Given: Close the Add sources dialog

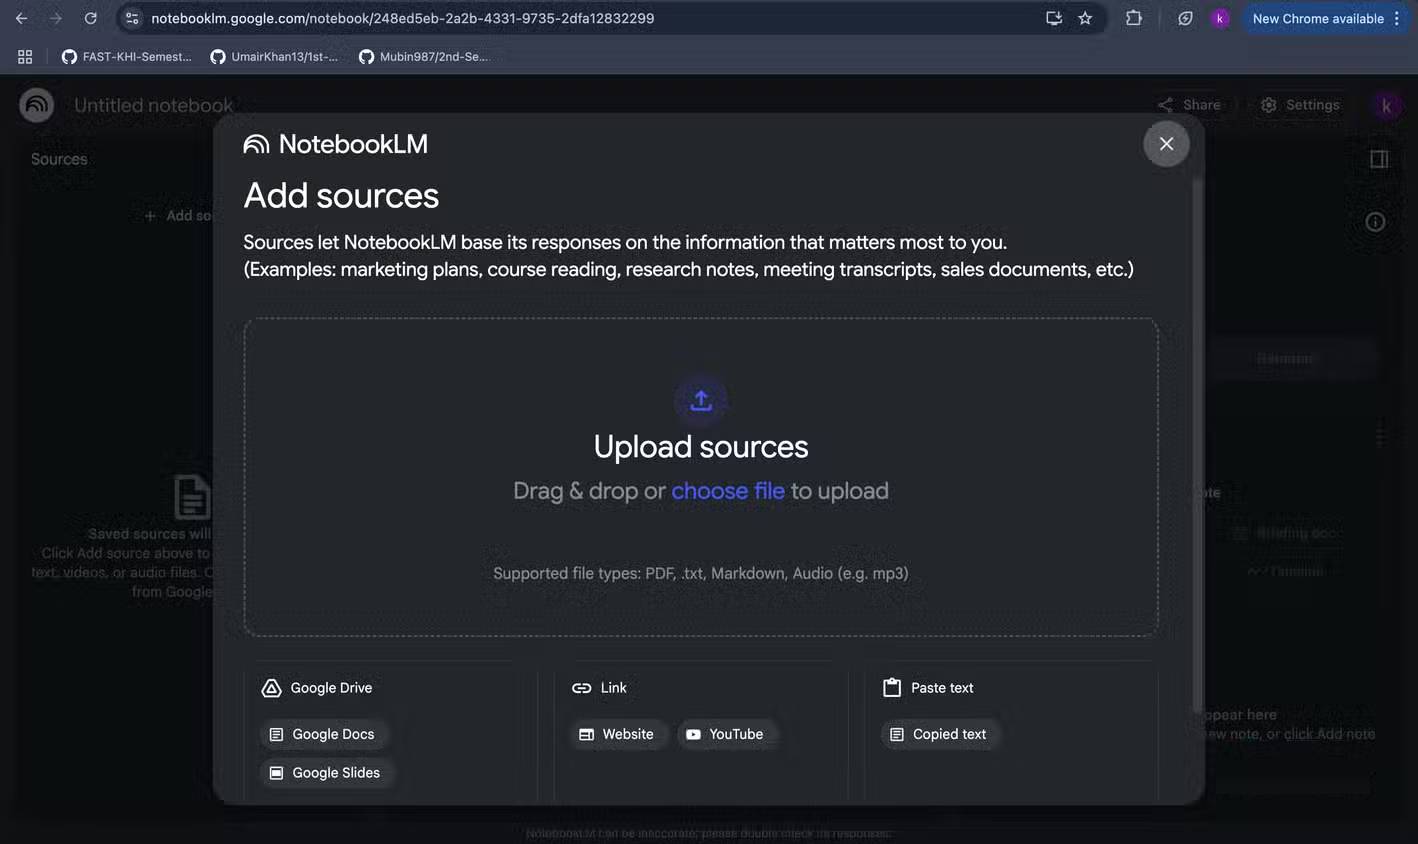Looking at the screenshot, I should click(x=1166, y=144).
